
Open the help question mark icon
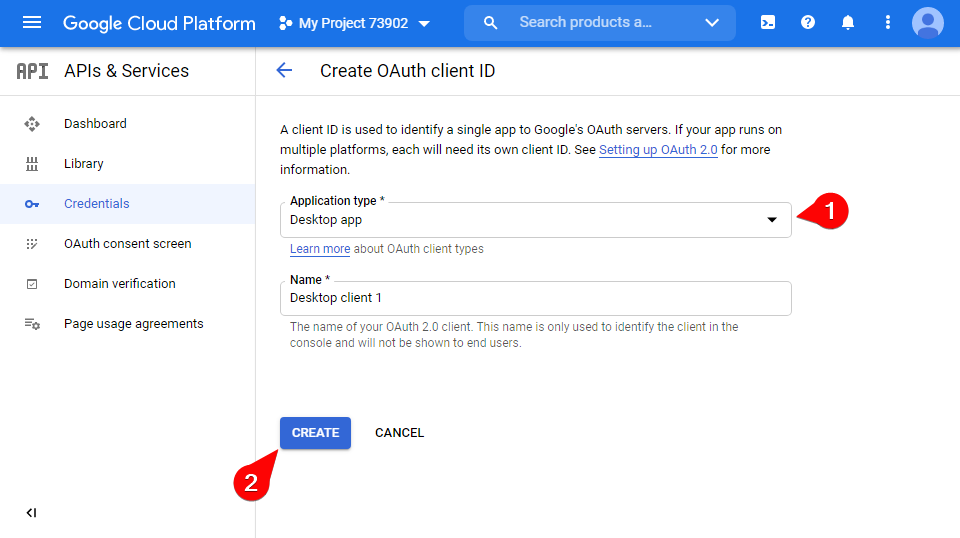click(x=808, y=23)
